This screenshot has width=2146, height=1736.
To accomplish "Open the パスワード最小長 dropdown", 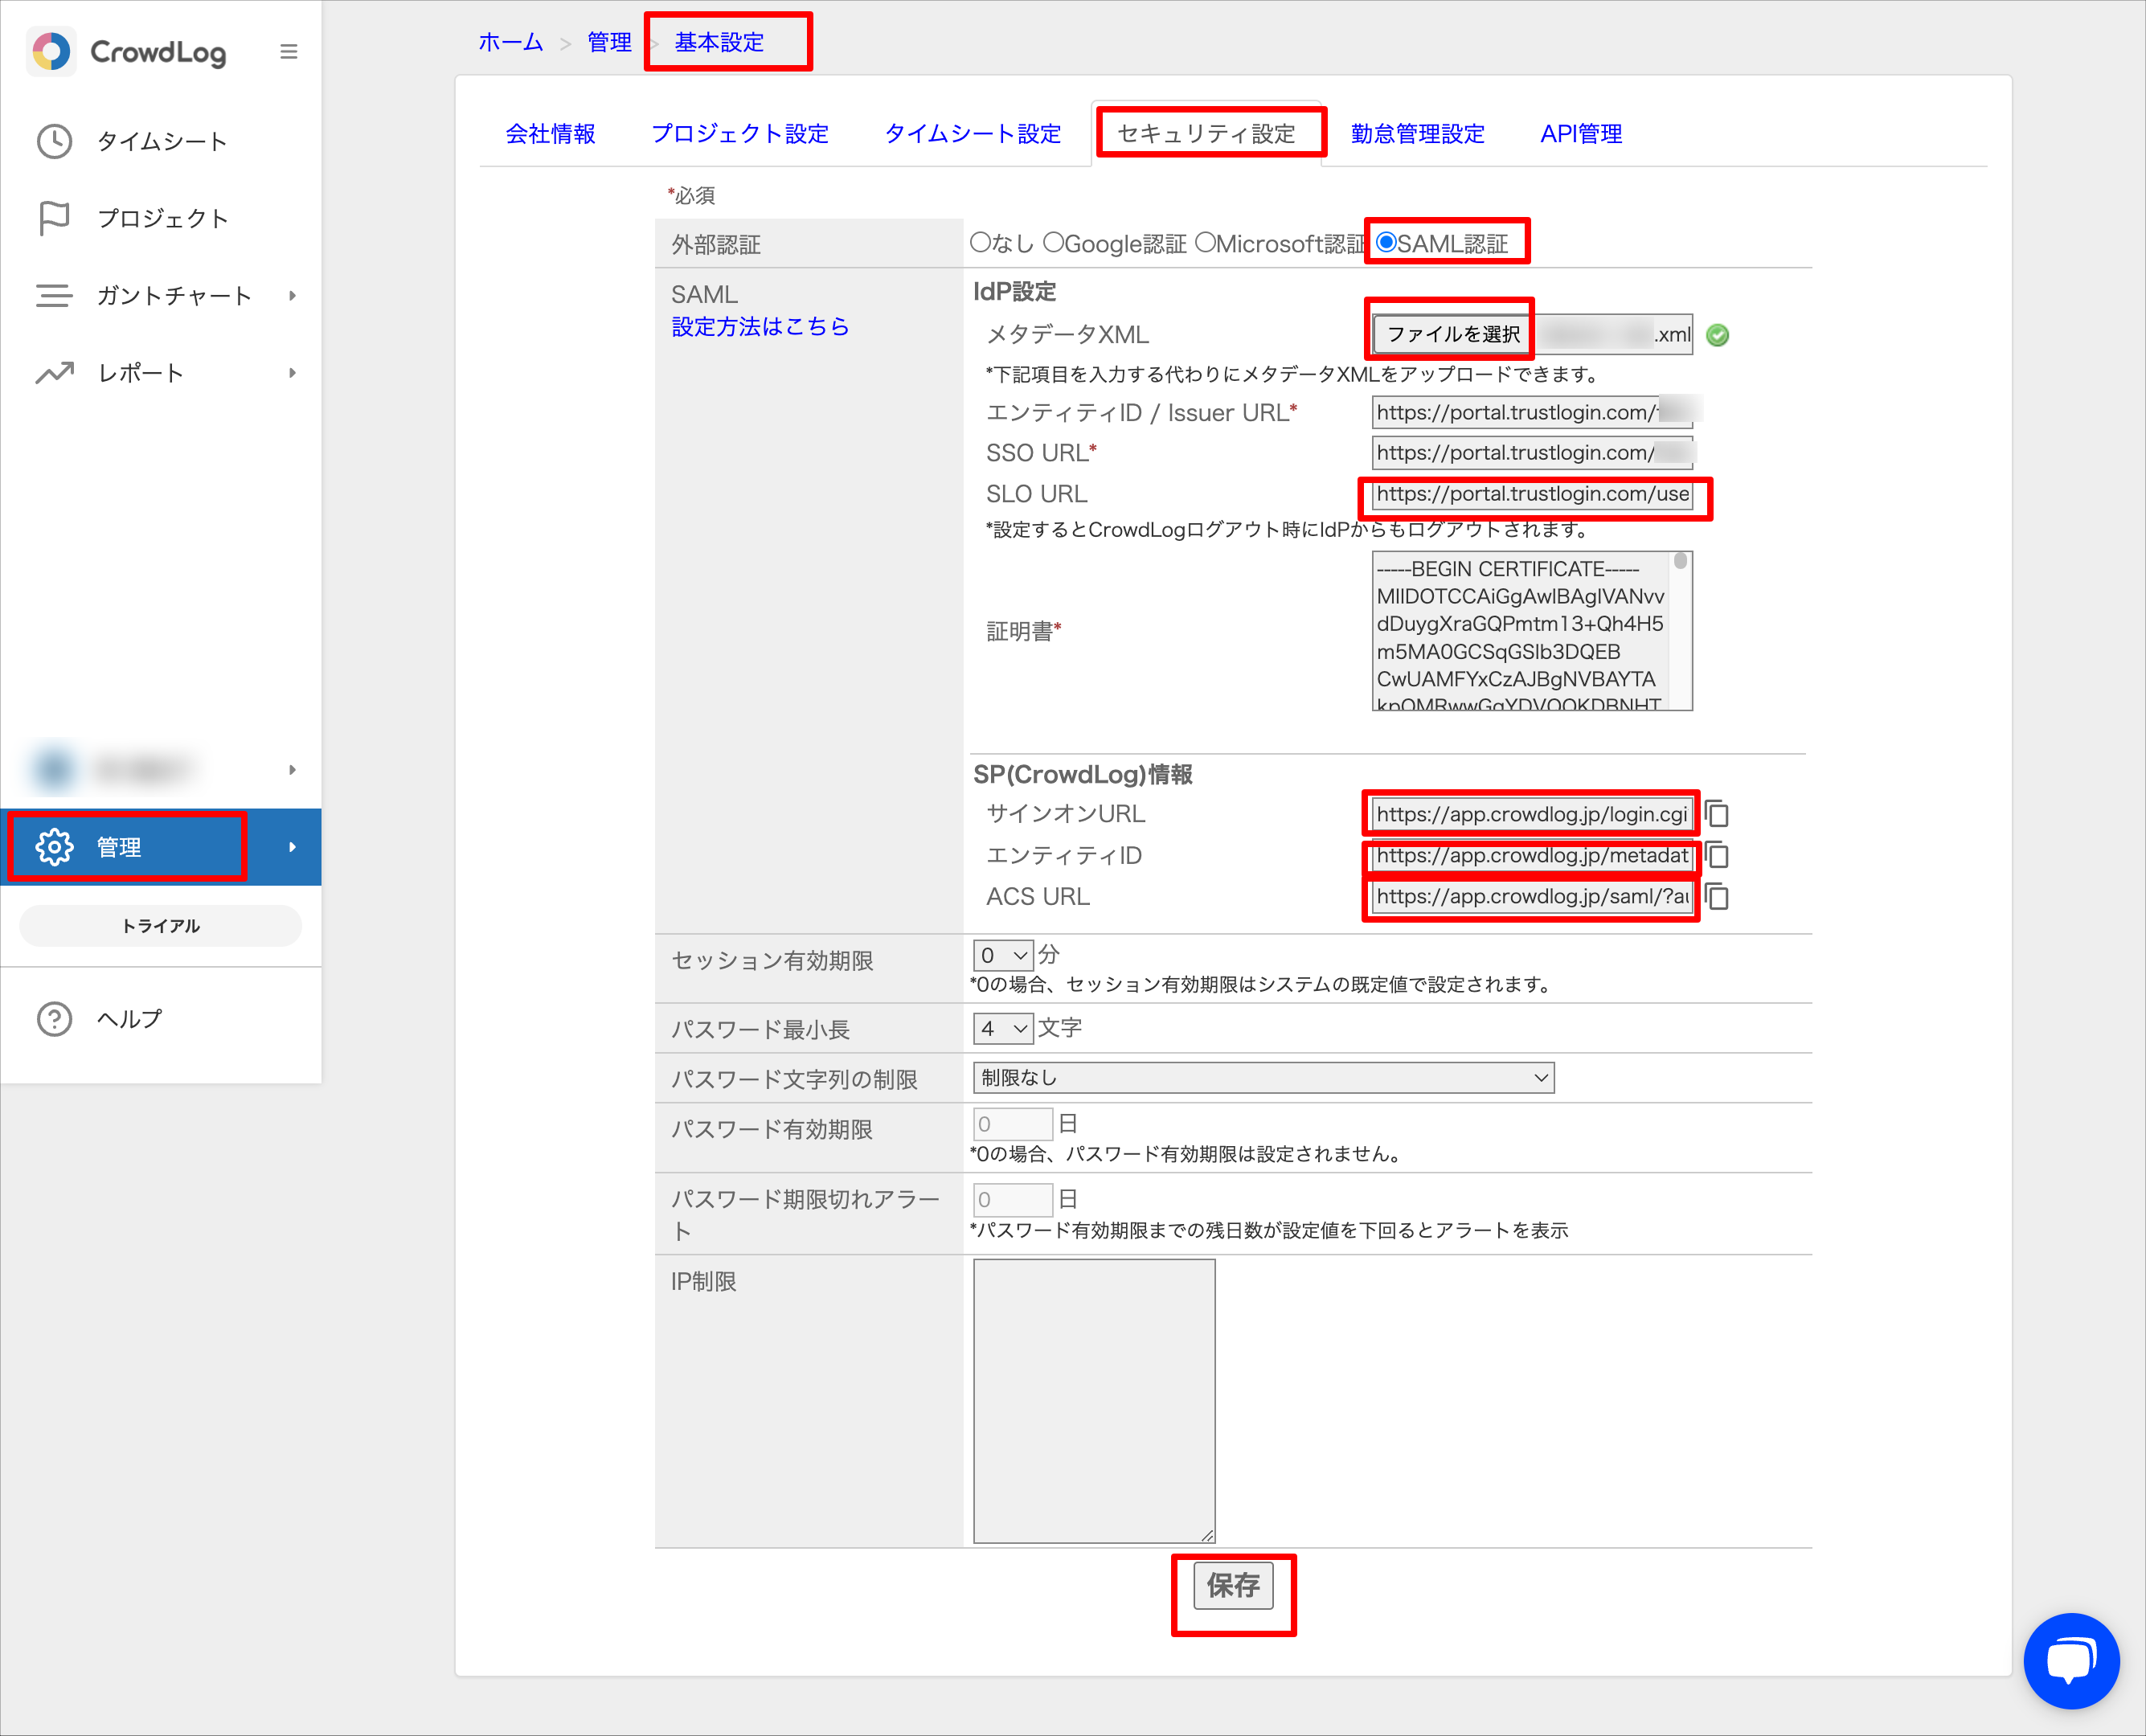I will (1003, 1028).
